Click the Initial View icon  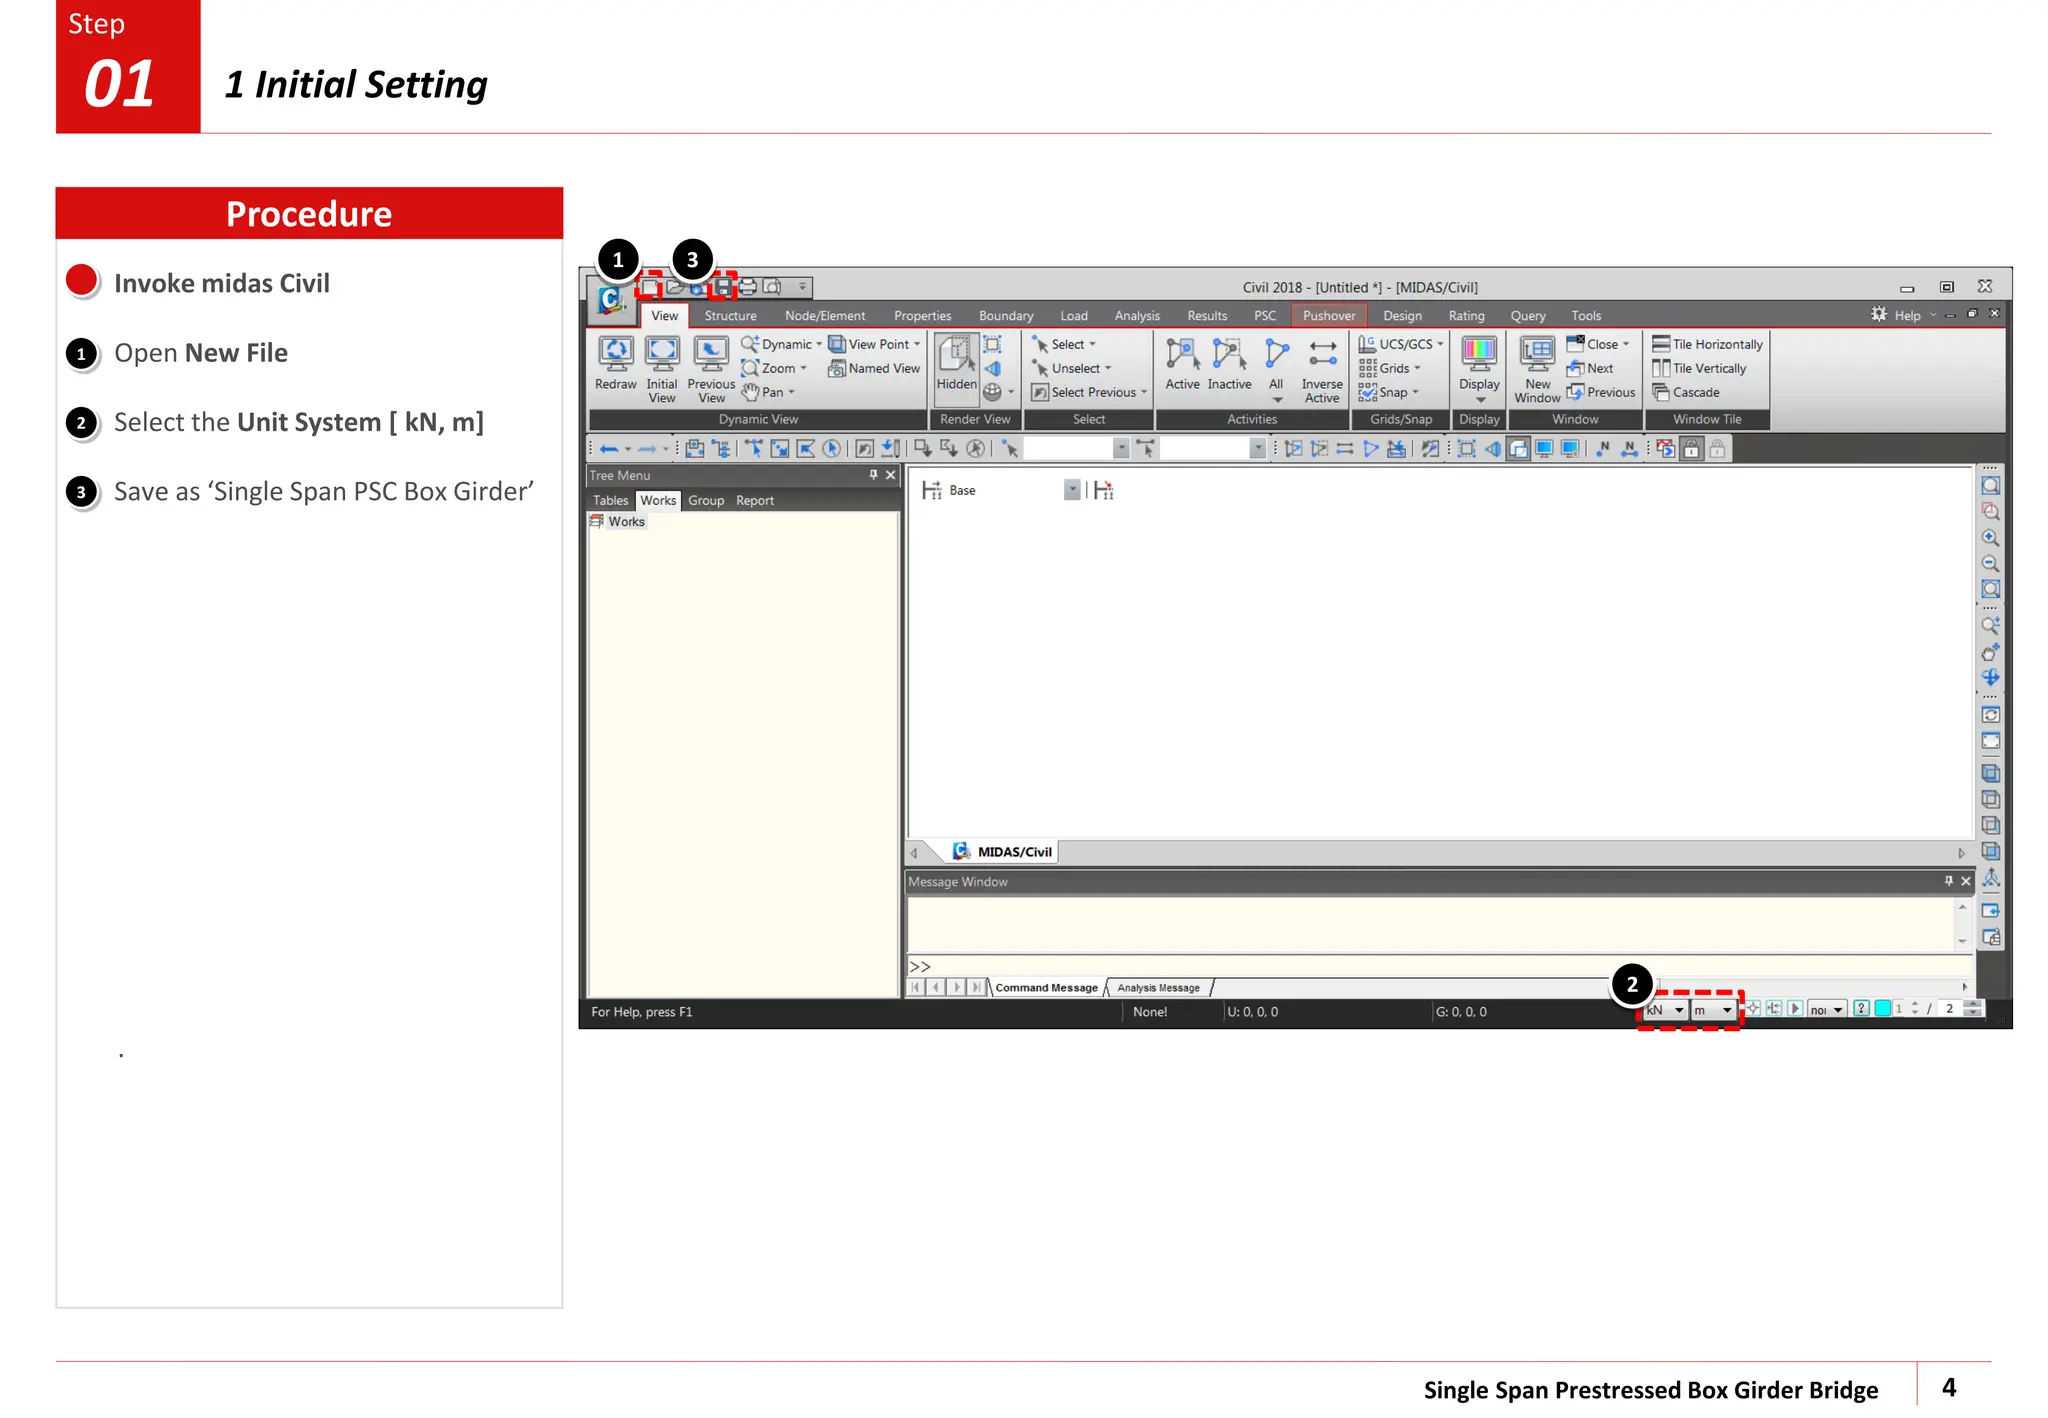click(x=661, y=353)
